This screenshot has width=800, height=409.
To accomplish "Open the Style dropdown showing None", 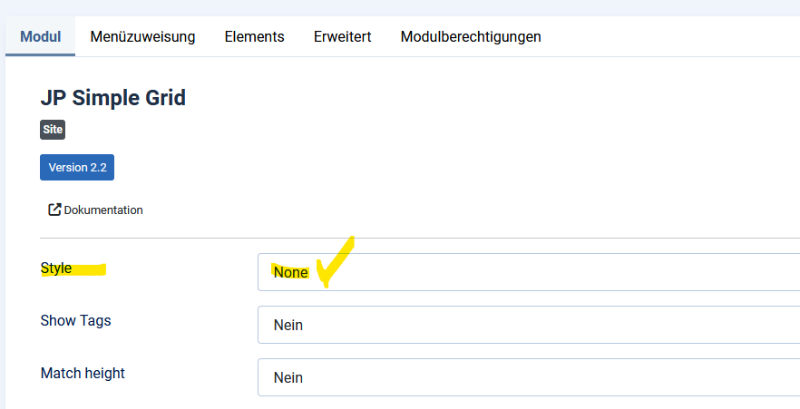I will pos(529,272).
